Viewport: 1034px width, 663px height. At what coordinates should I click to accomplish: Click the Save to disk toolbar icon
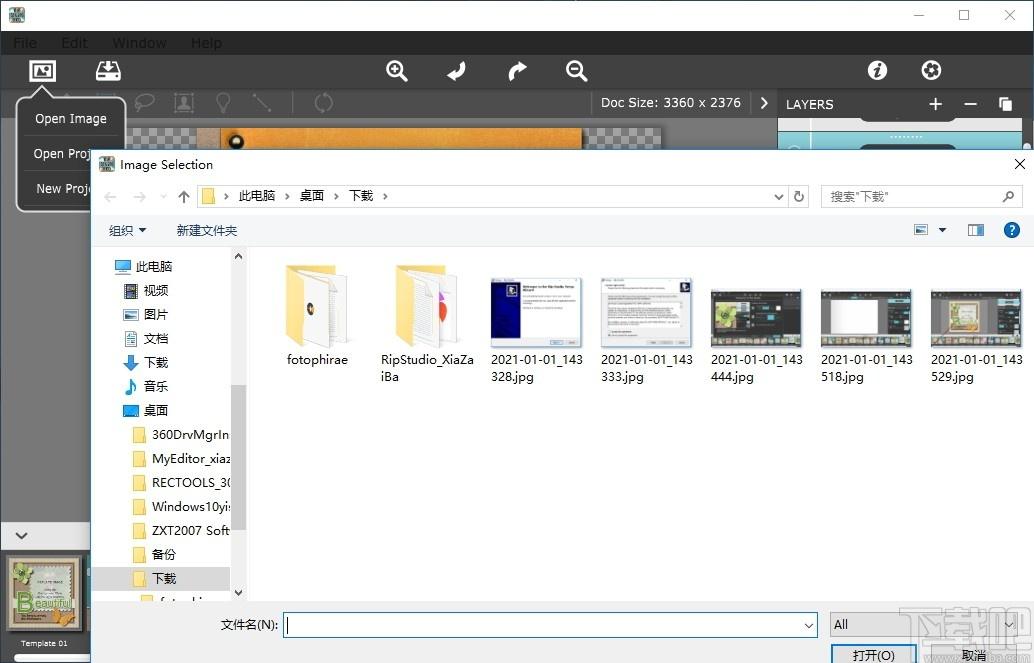[x=108, y=71]
